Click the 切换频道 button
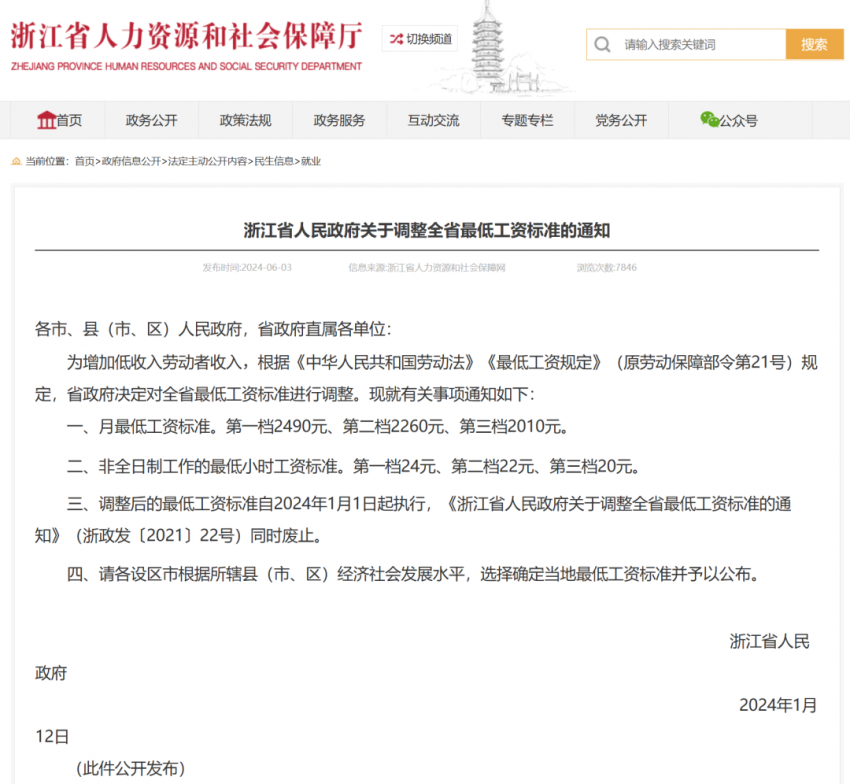Viewport: 850px width, 784px height. (x=420, y=39)
